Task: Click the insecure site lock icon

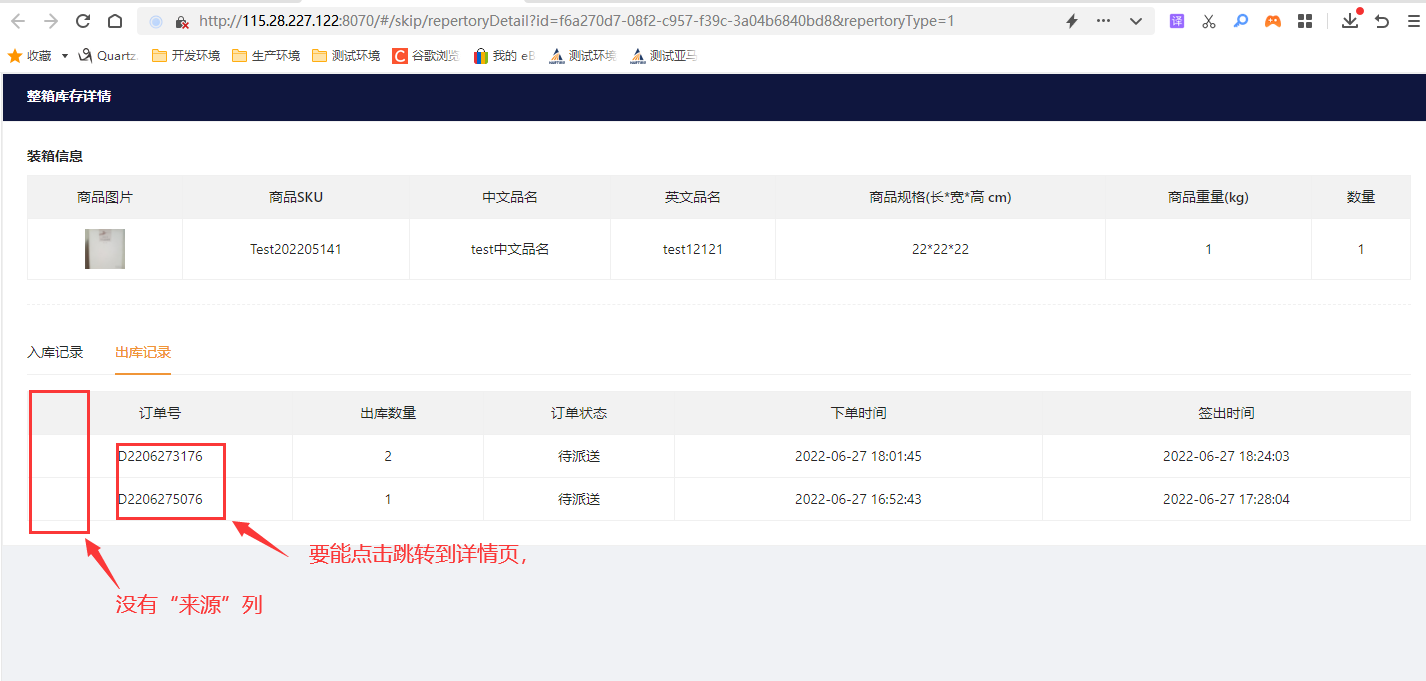Action: (181, 21)
